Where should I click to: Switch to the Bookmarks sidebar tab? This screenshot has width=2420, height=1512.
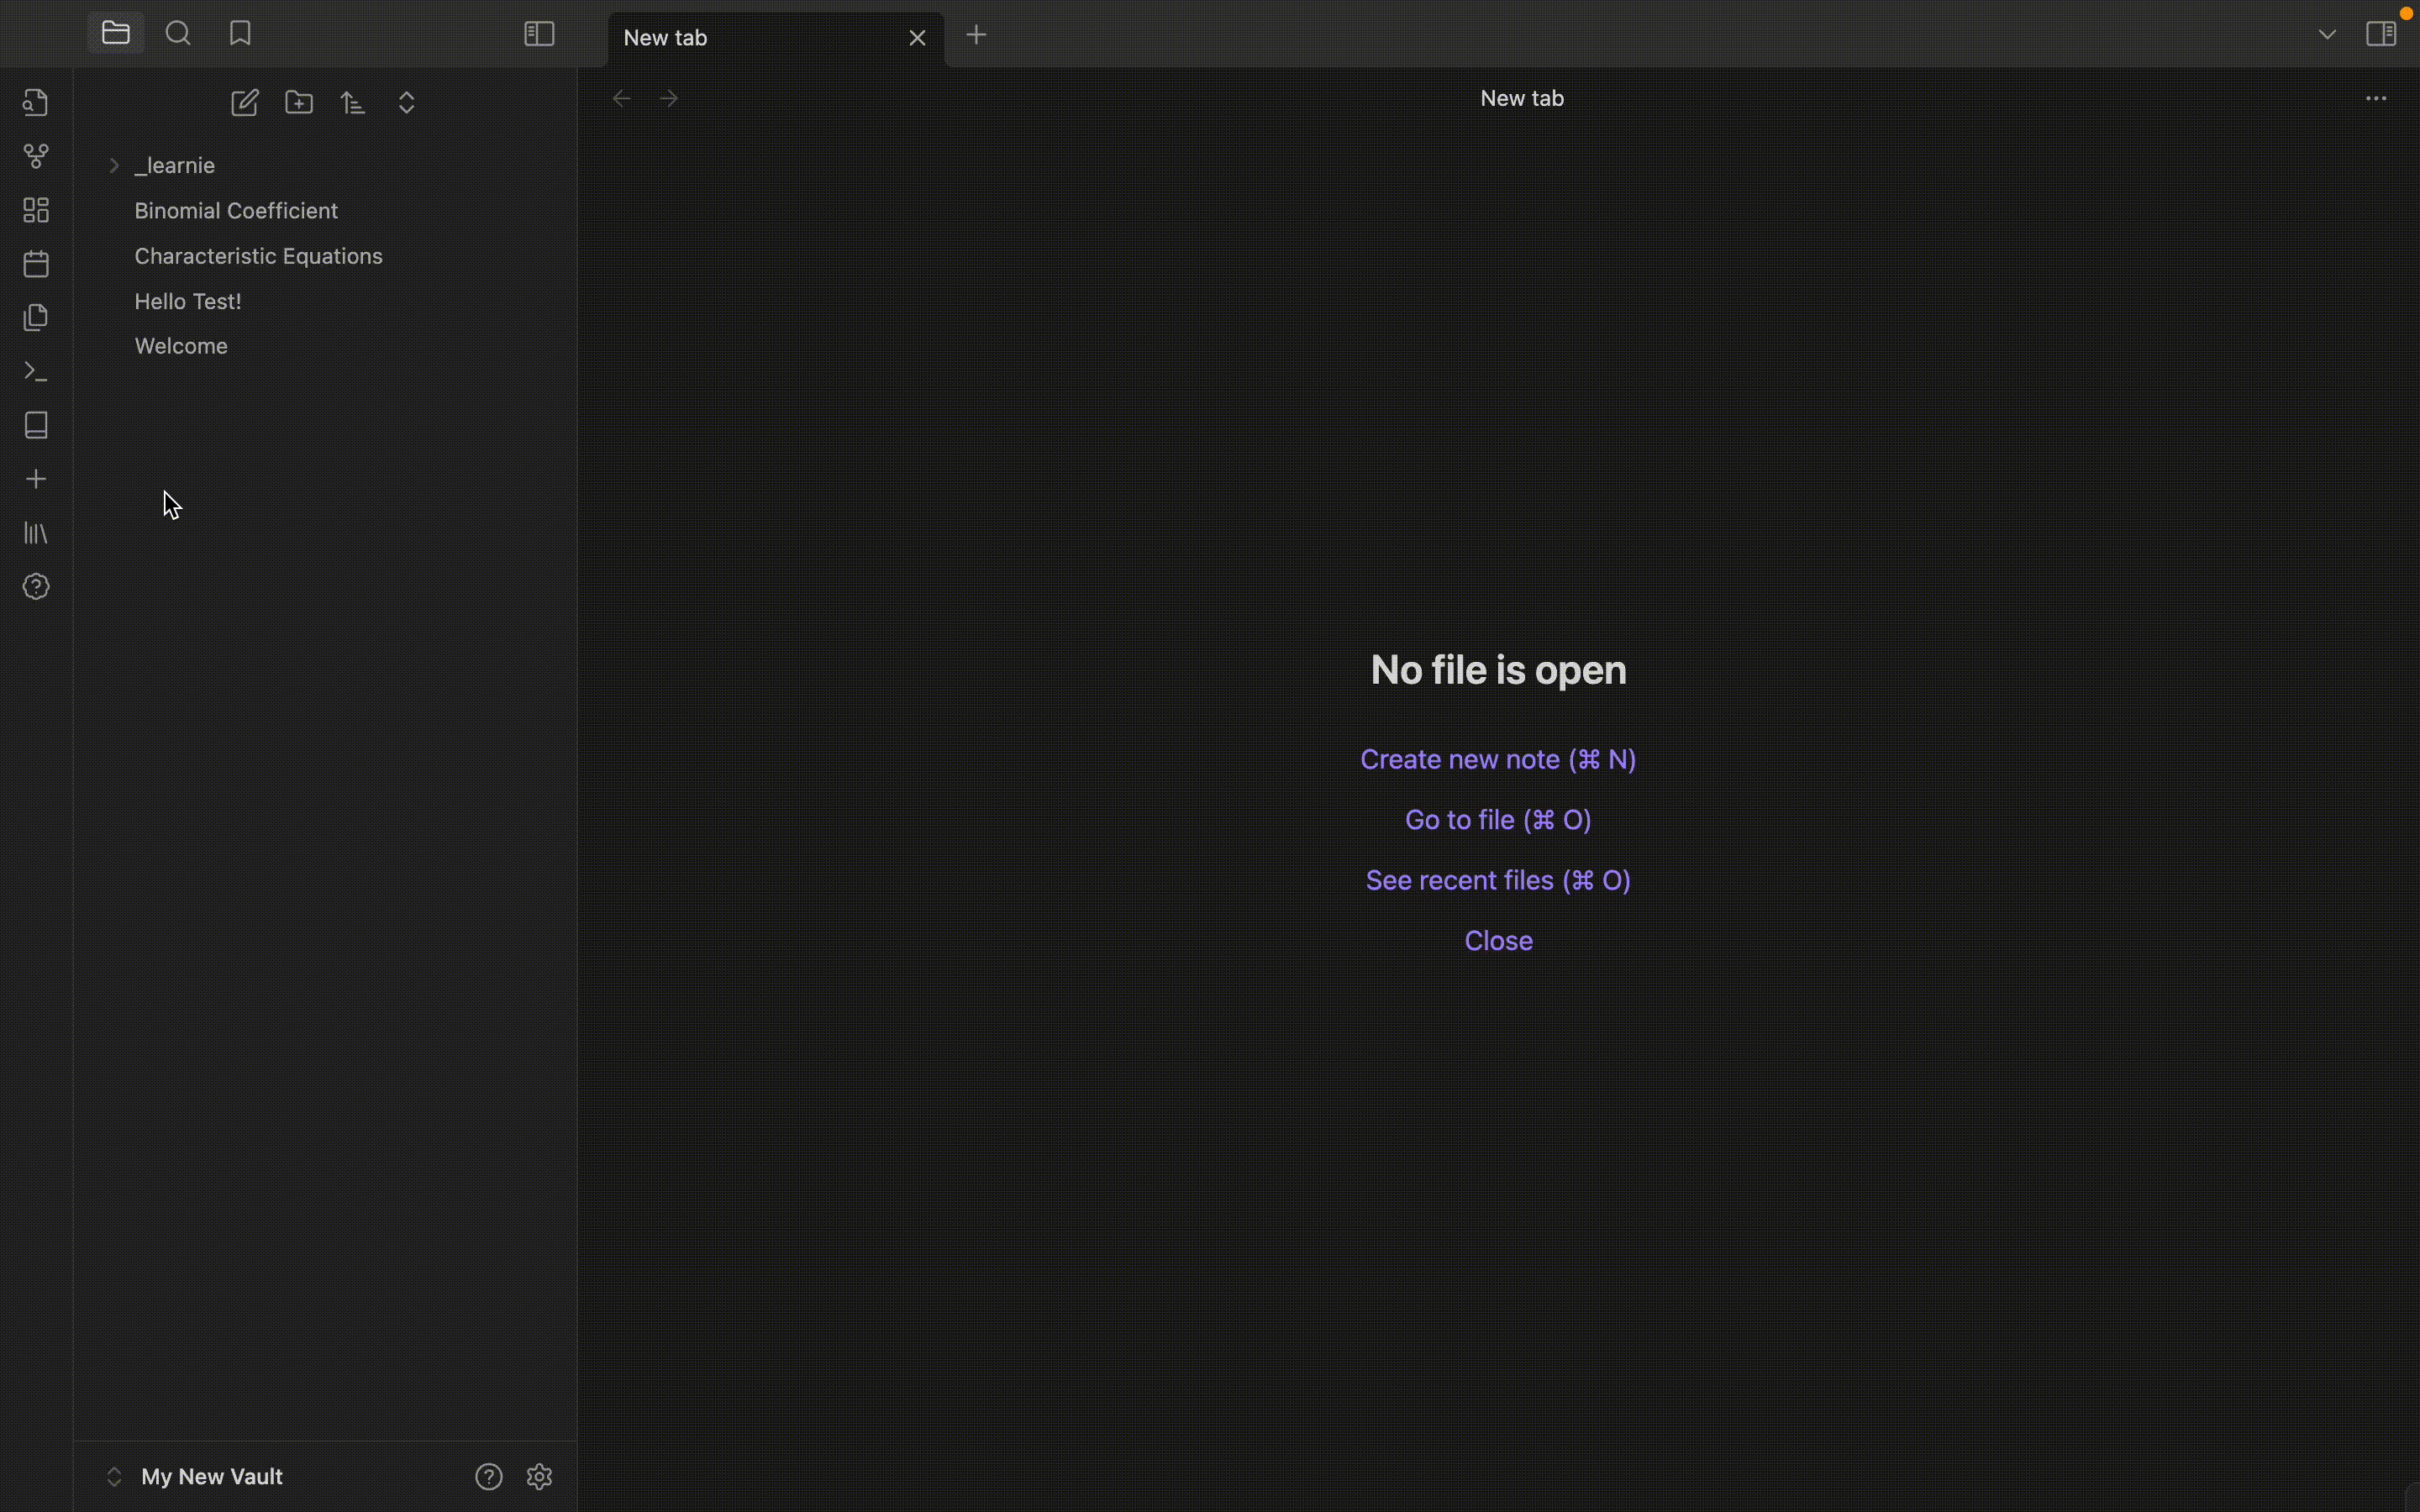click(x=240, y=34)
